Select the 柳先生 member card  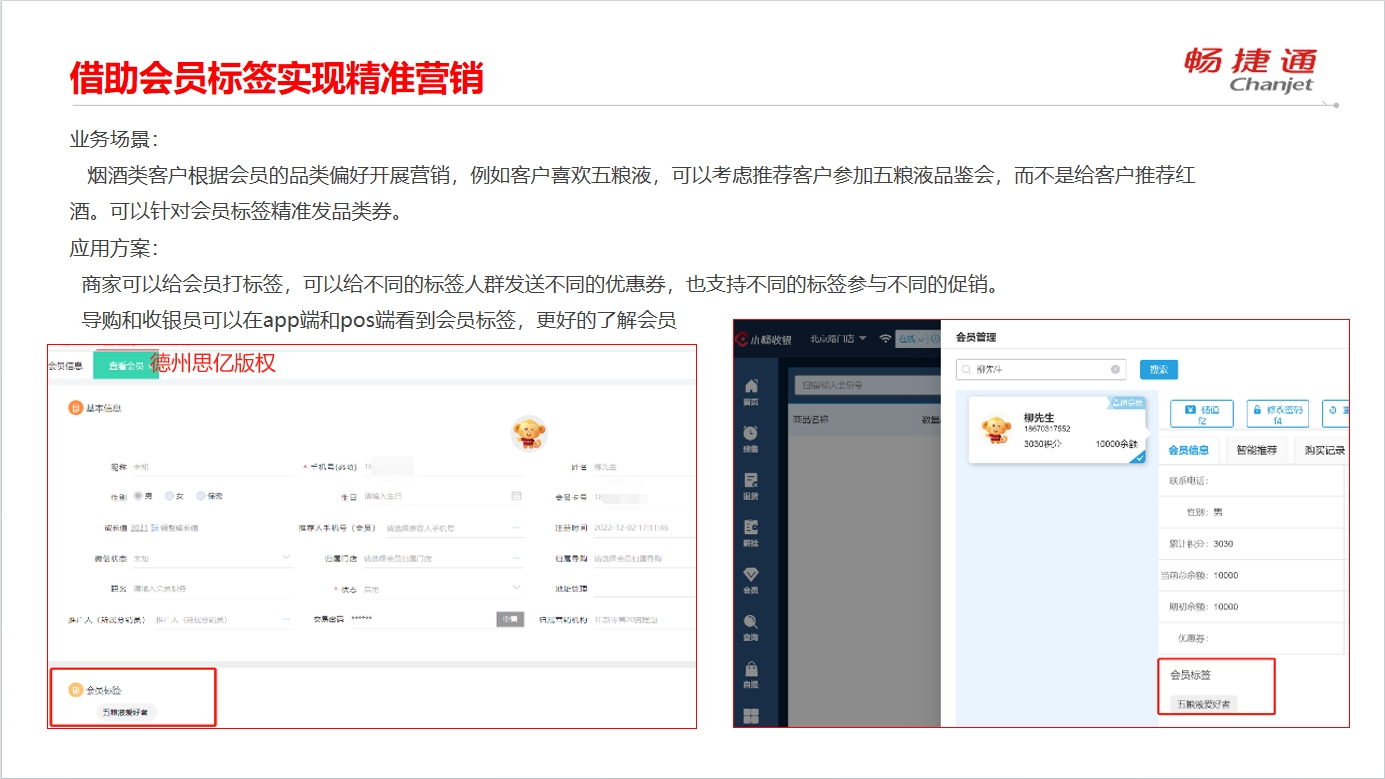1057,429
